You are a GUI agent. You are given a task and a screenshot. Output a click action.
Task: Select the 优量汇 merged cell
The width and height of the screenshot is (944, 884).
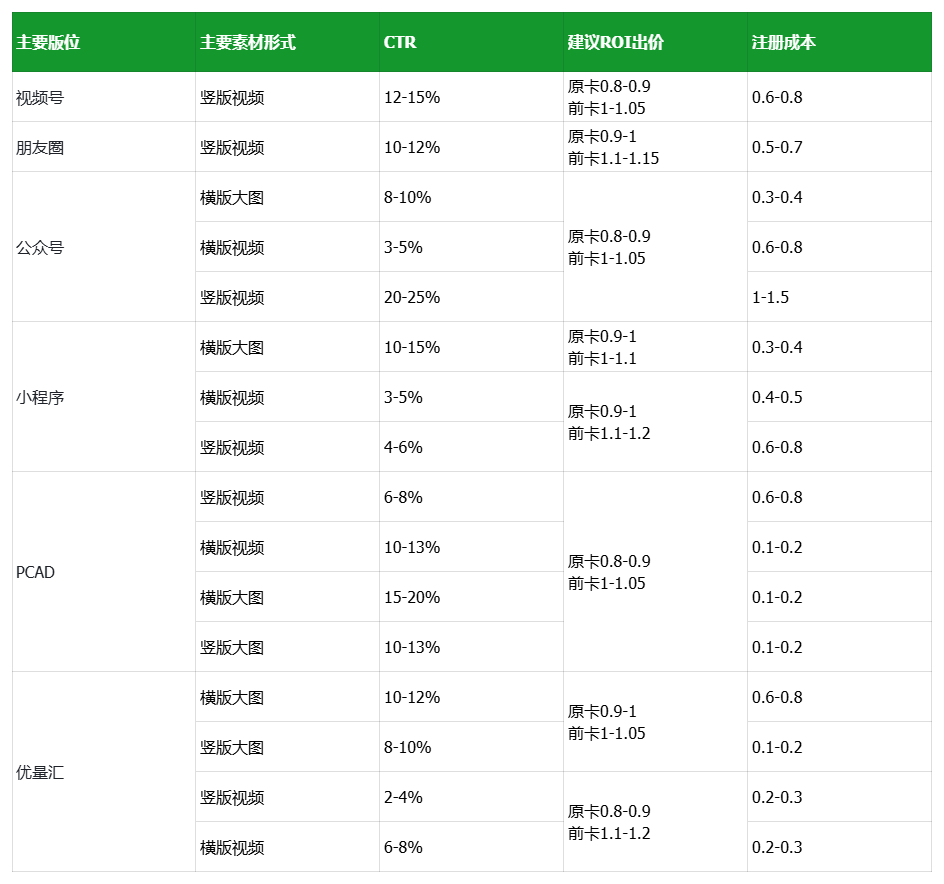(104, 771)
